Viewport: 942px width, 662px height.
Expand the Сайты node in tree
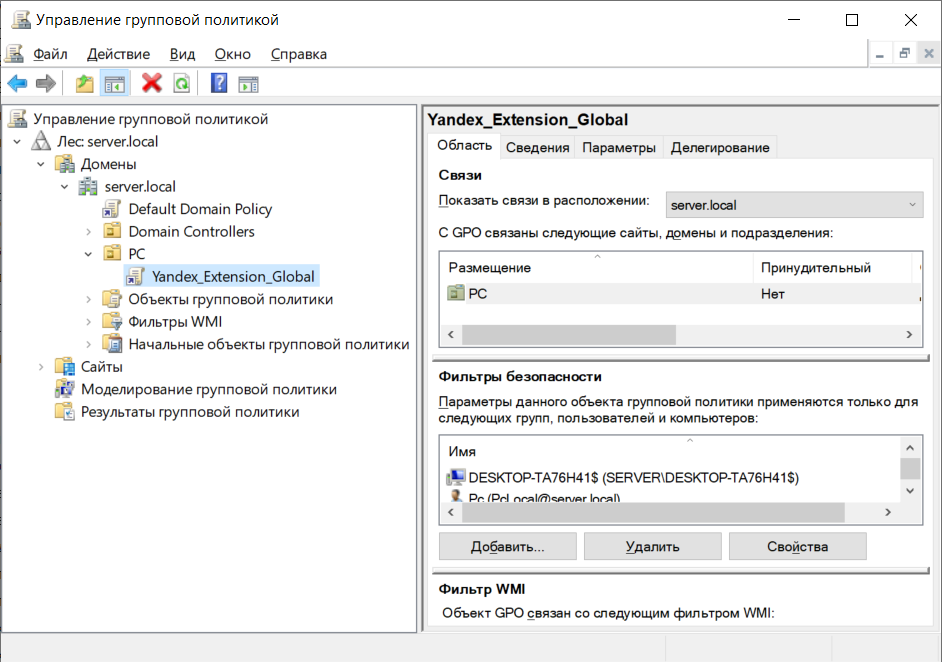41,366
